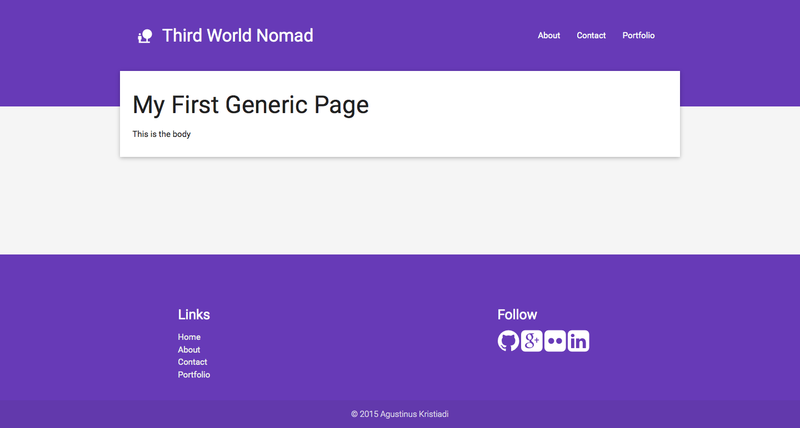
Task: Click the 'This is the body' text
Action: pyautogui.click(x=161, y=134)
